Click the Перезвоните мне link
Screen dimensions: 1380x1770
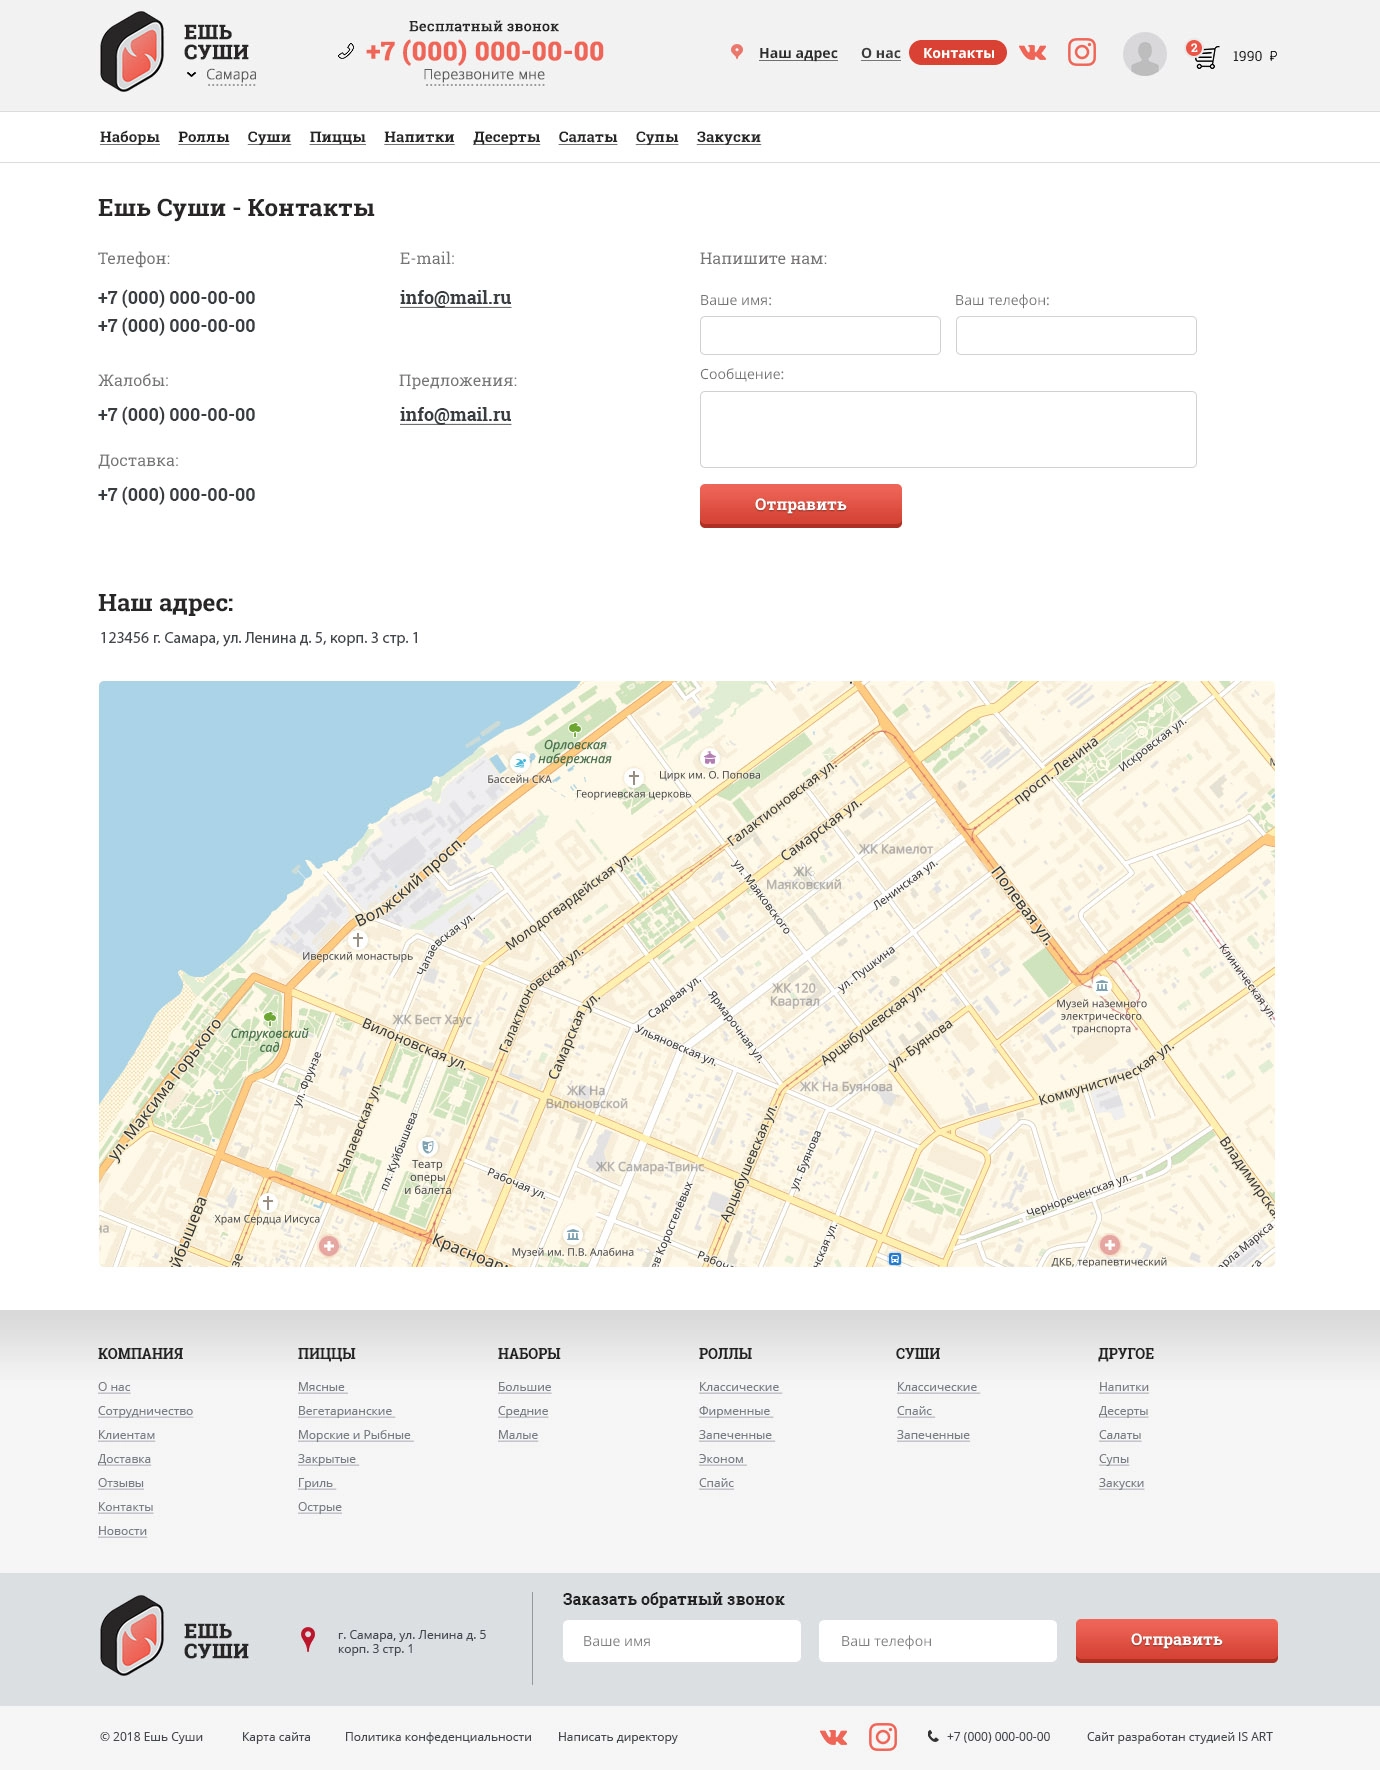(484, 75)
